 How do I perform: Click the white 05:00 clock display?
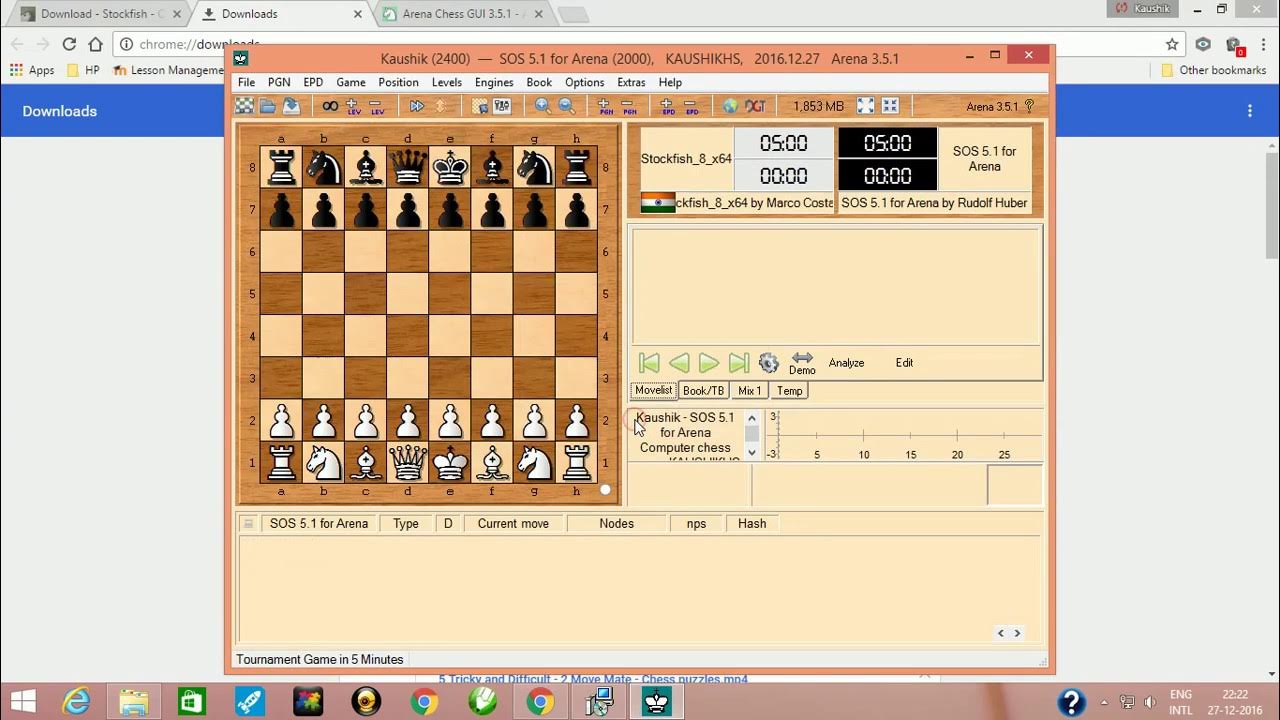784,143
